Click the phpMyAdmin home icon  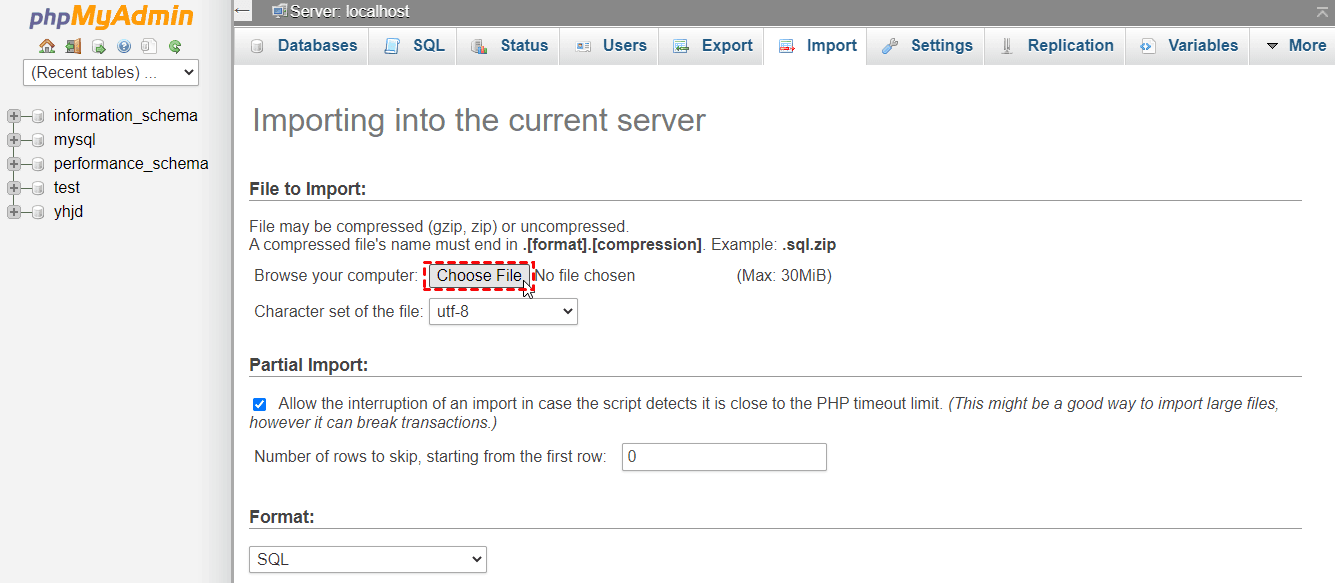pos(46,46)
